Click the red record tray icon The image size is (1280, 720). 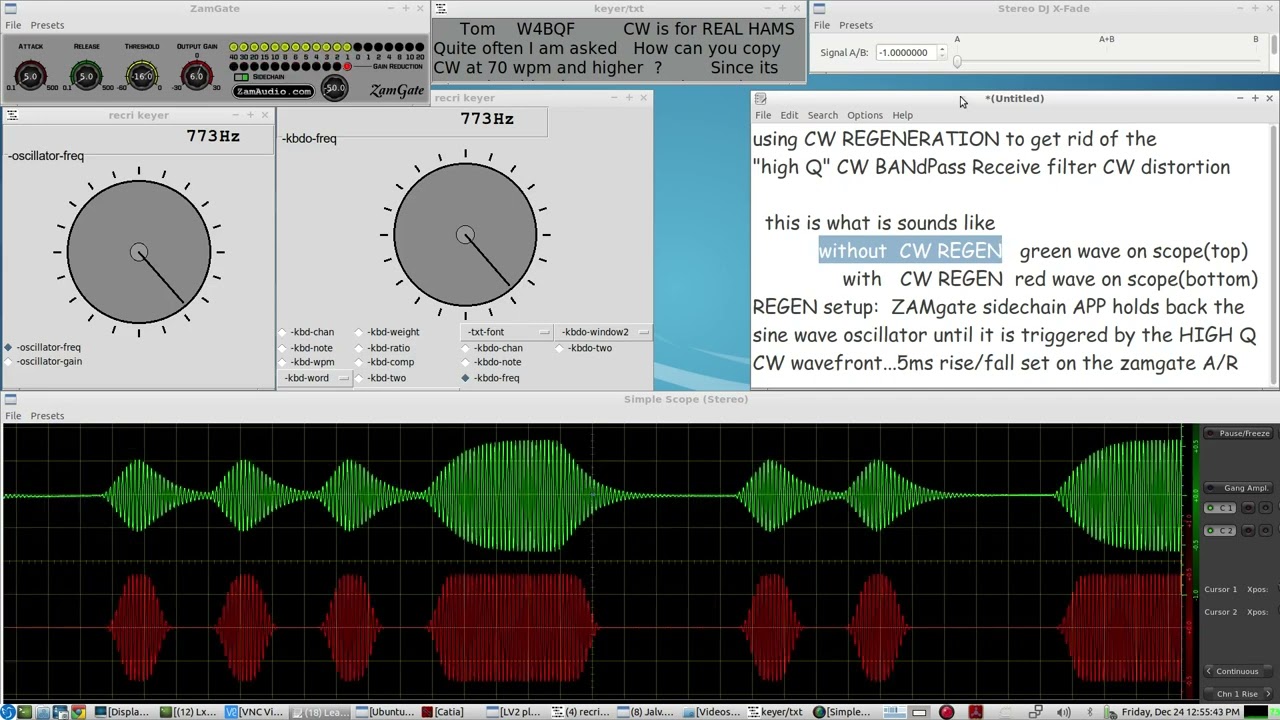tap(946, 712)
